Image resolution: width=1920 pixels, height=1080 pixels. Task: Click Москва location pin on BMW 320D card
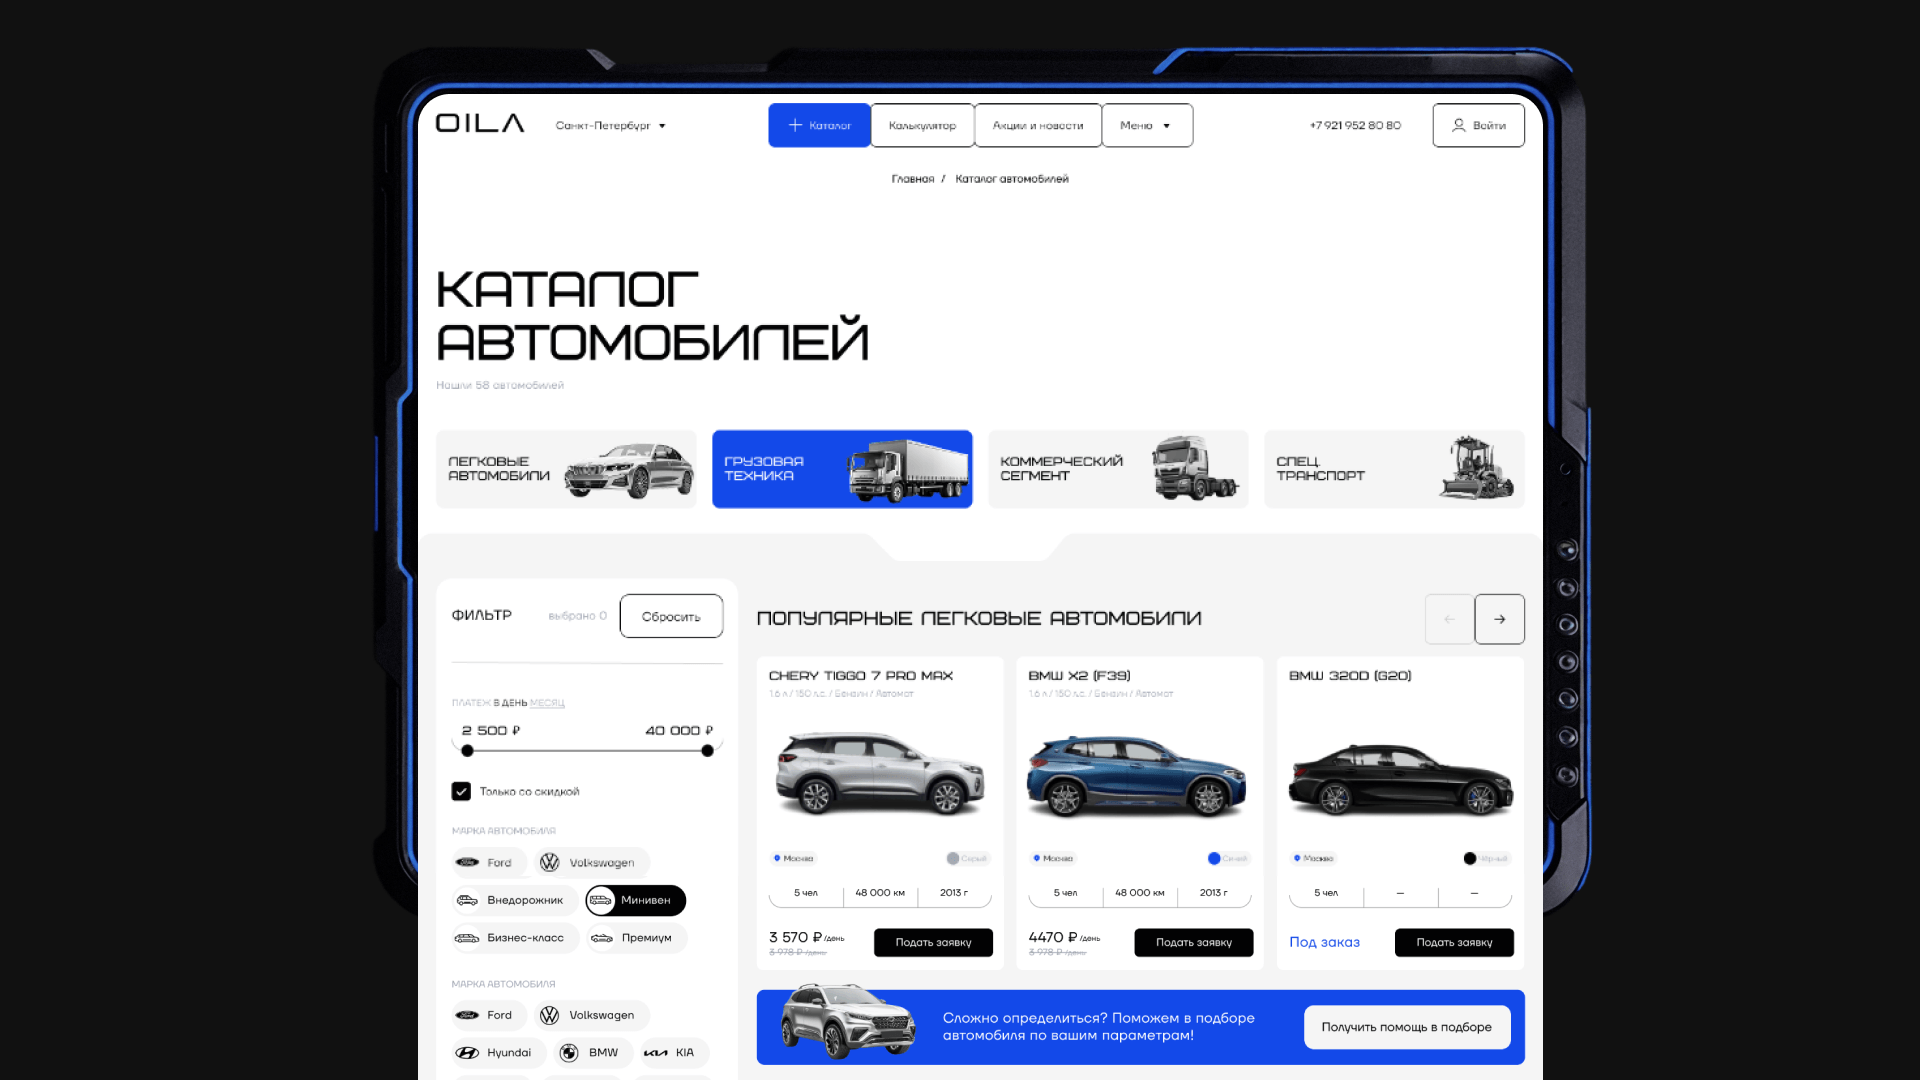tap(1297, 858)
